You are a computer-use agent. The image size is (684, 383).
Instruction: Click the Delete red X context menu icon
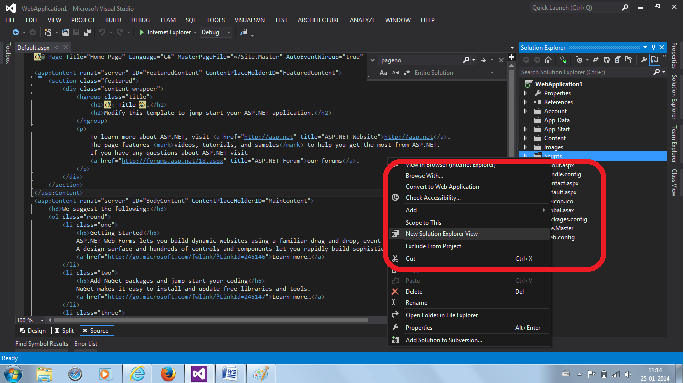coord(395,291)
